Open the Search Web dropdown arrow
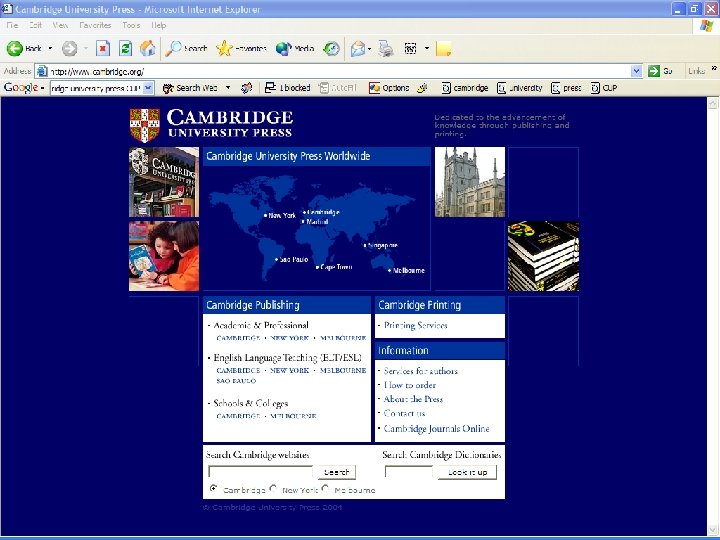 (x=228, y=88)
